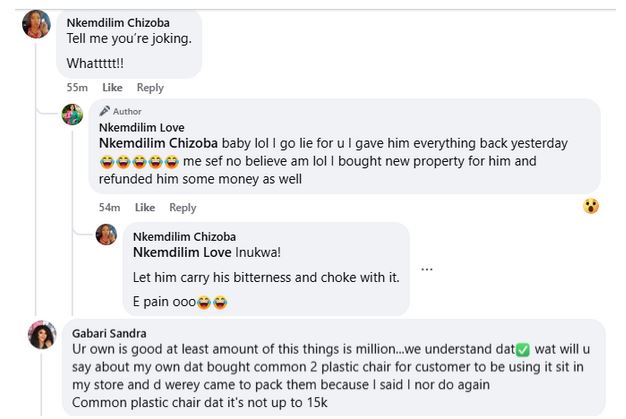Open Nkemdilim Love's profile picture beside Author reply
The width and height of the screenshot is (626, 419).
(x=72, y=115)
